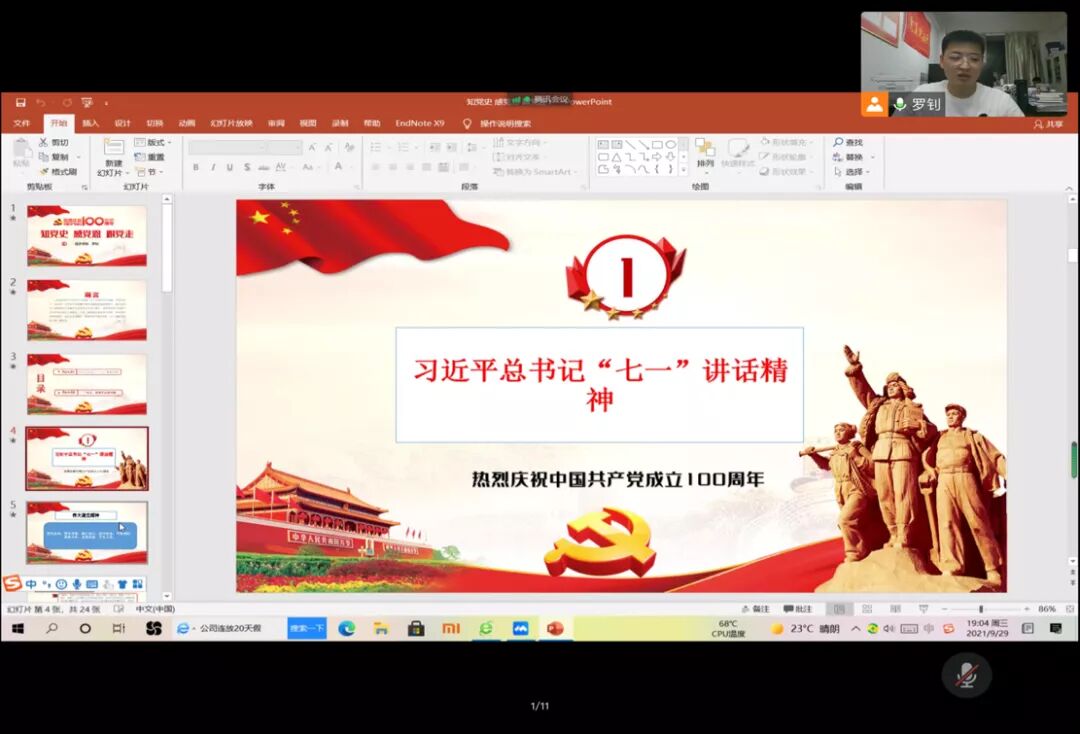Screen dimensions: 1080x734
Task: Select the Format Painter (格式刷) tool
Action: tap(44, 172)
